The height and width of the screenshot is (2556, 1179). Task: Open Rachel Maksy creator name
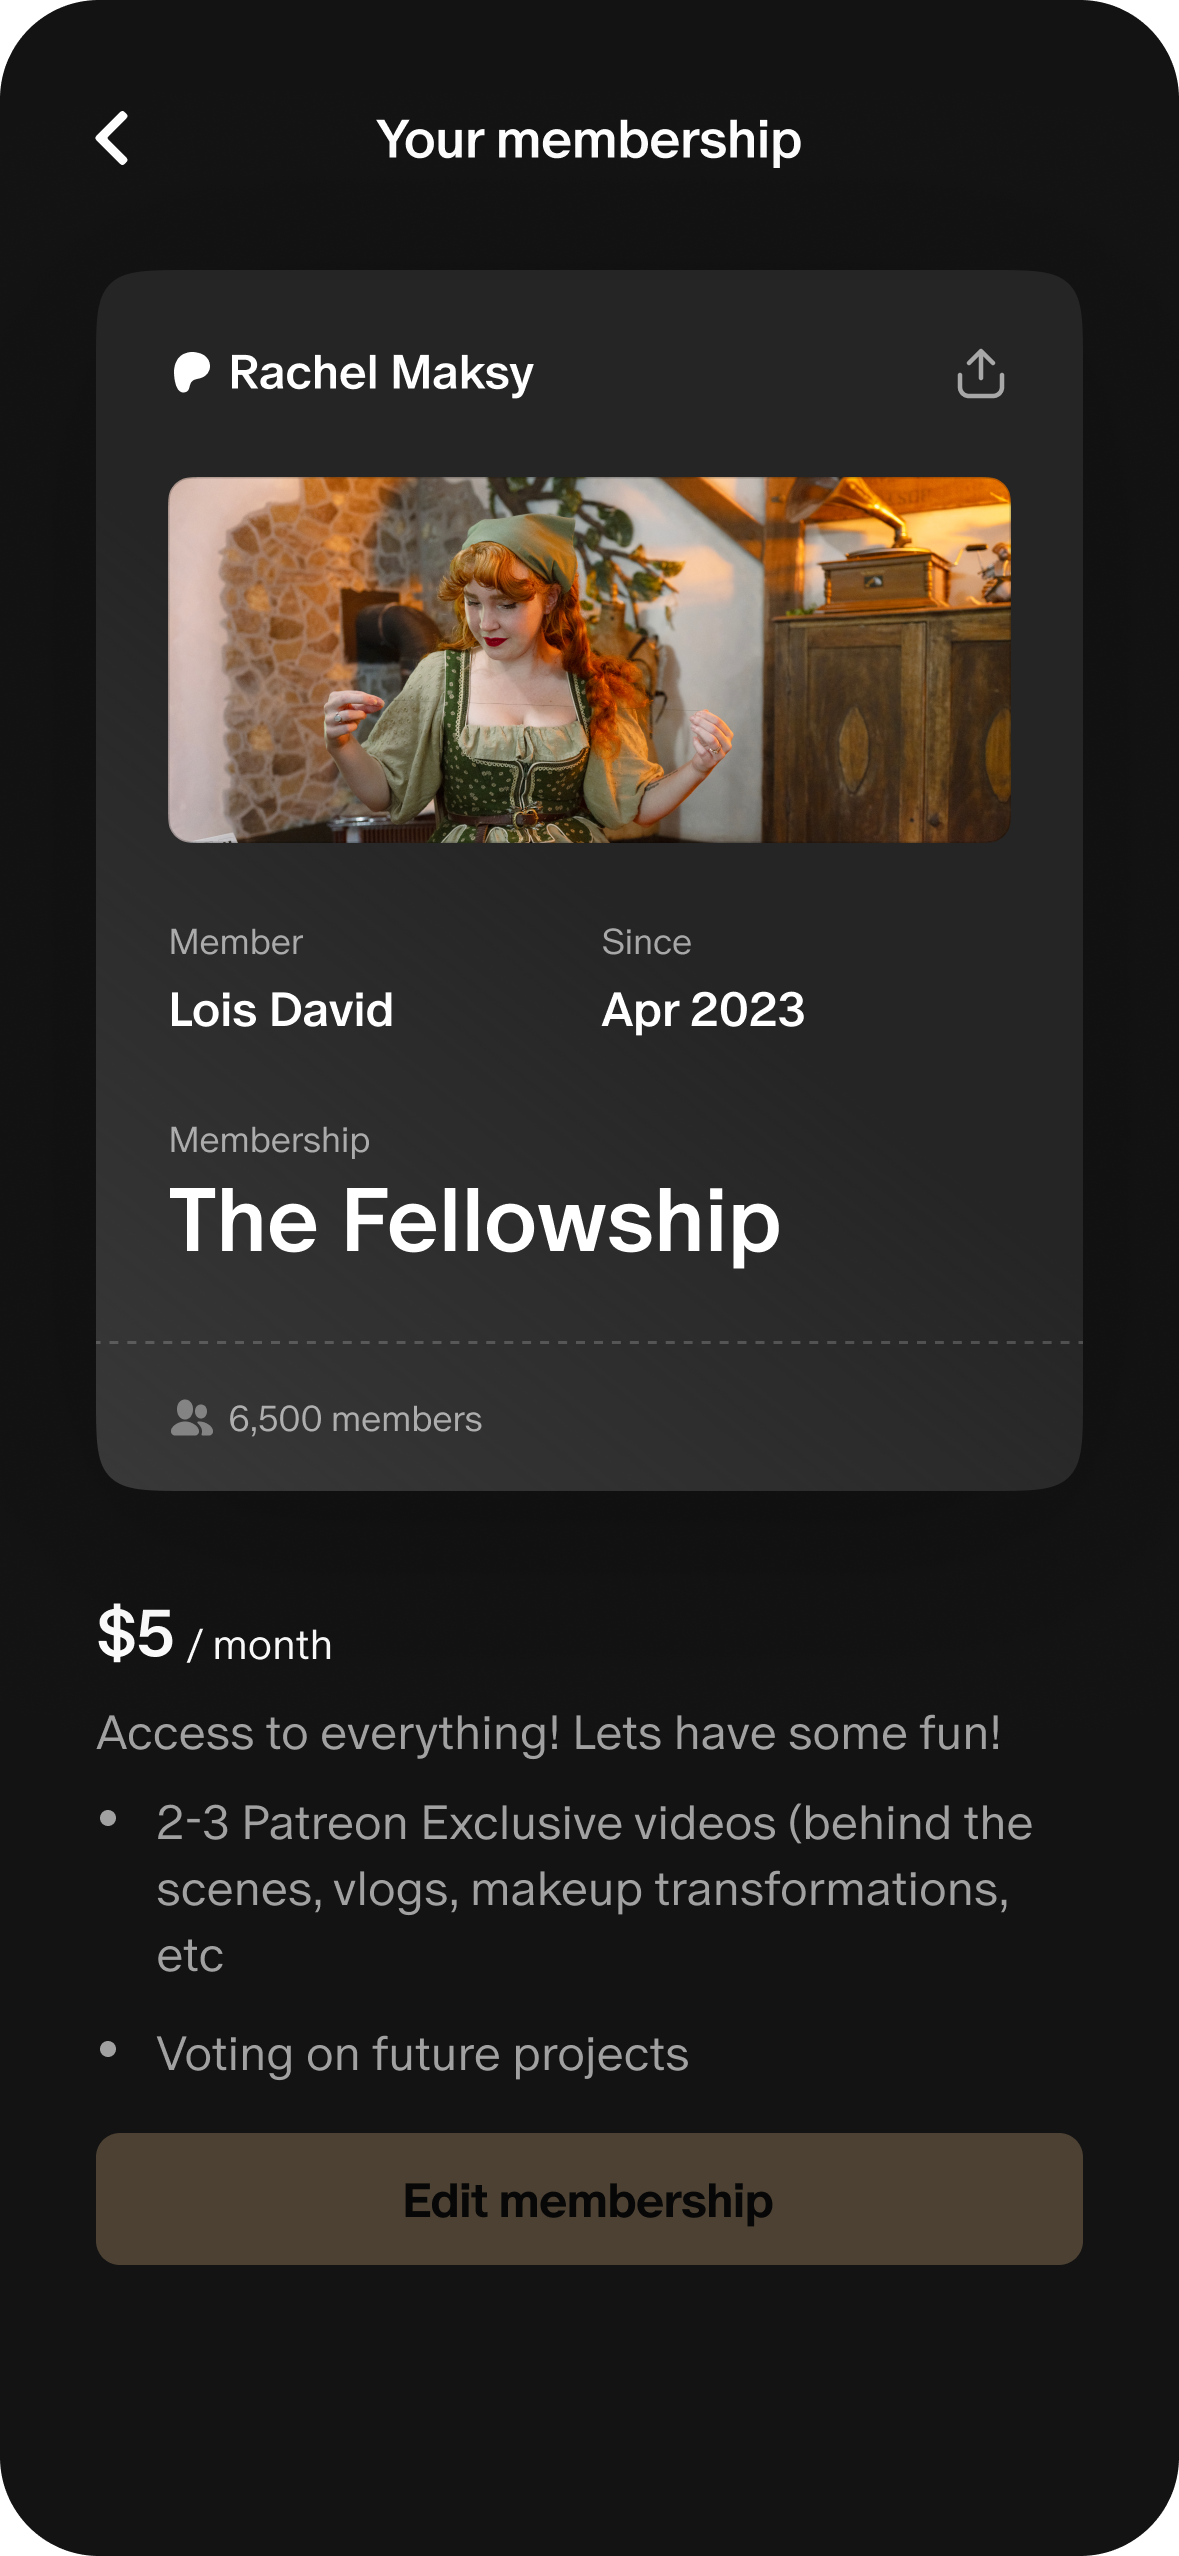coord(381,373)
